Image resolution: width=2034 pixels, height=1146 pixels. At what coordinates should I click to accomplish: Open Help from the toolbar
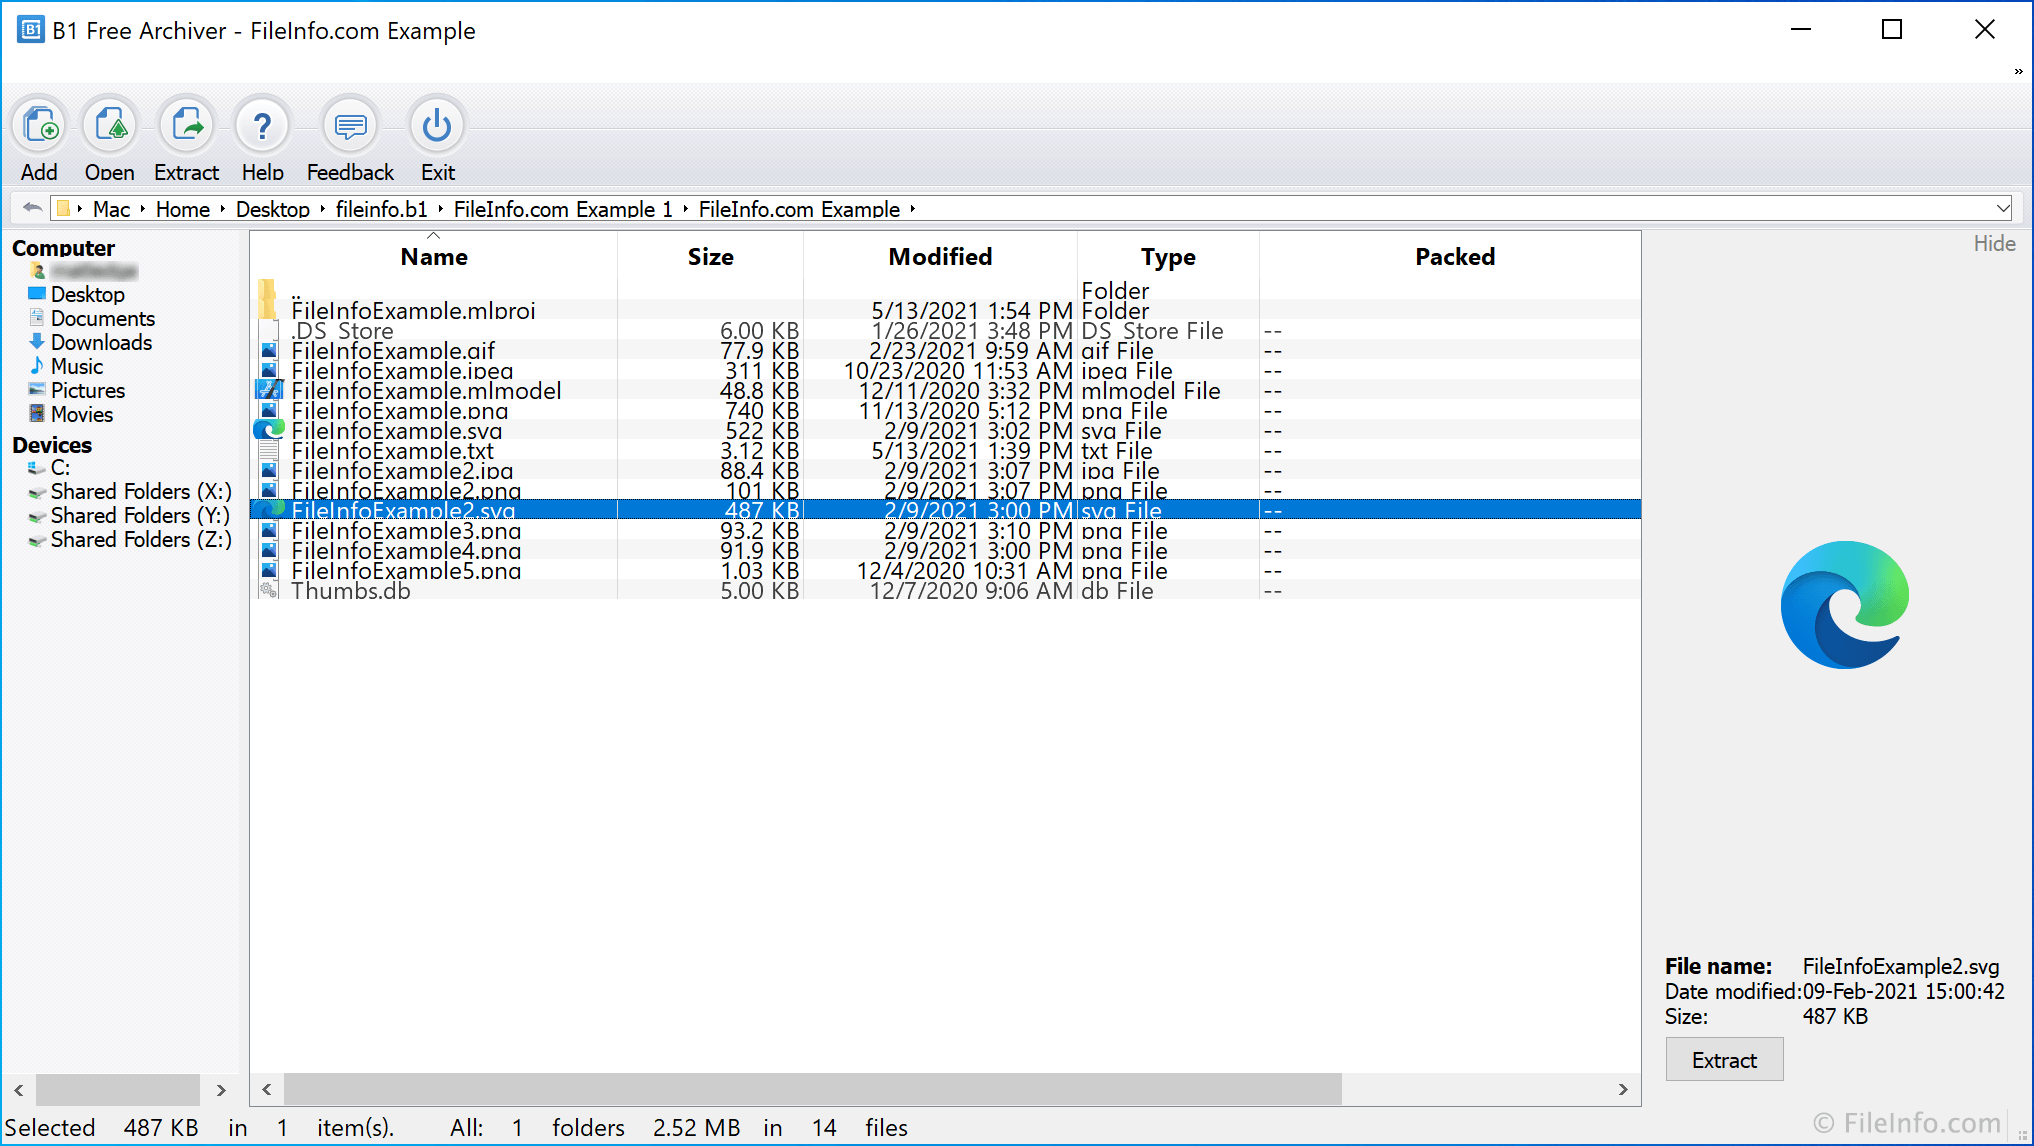coord(262,126)
